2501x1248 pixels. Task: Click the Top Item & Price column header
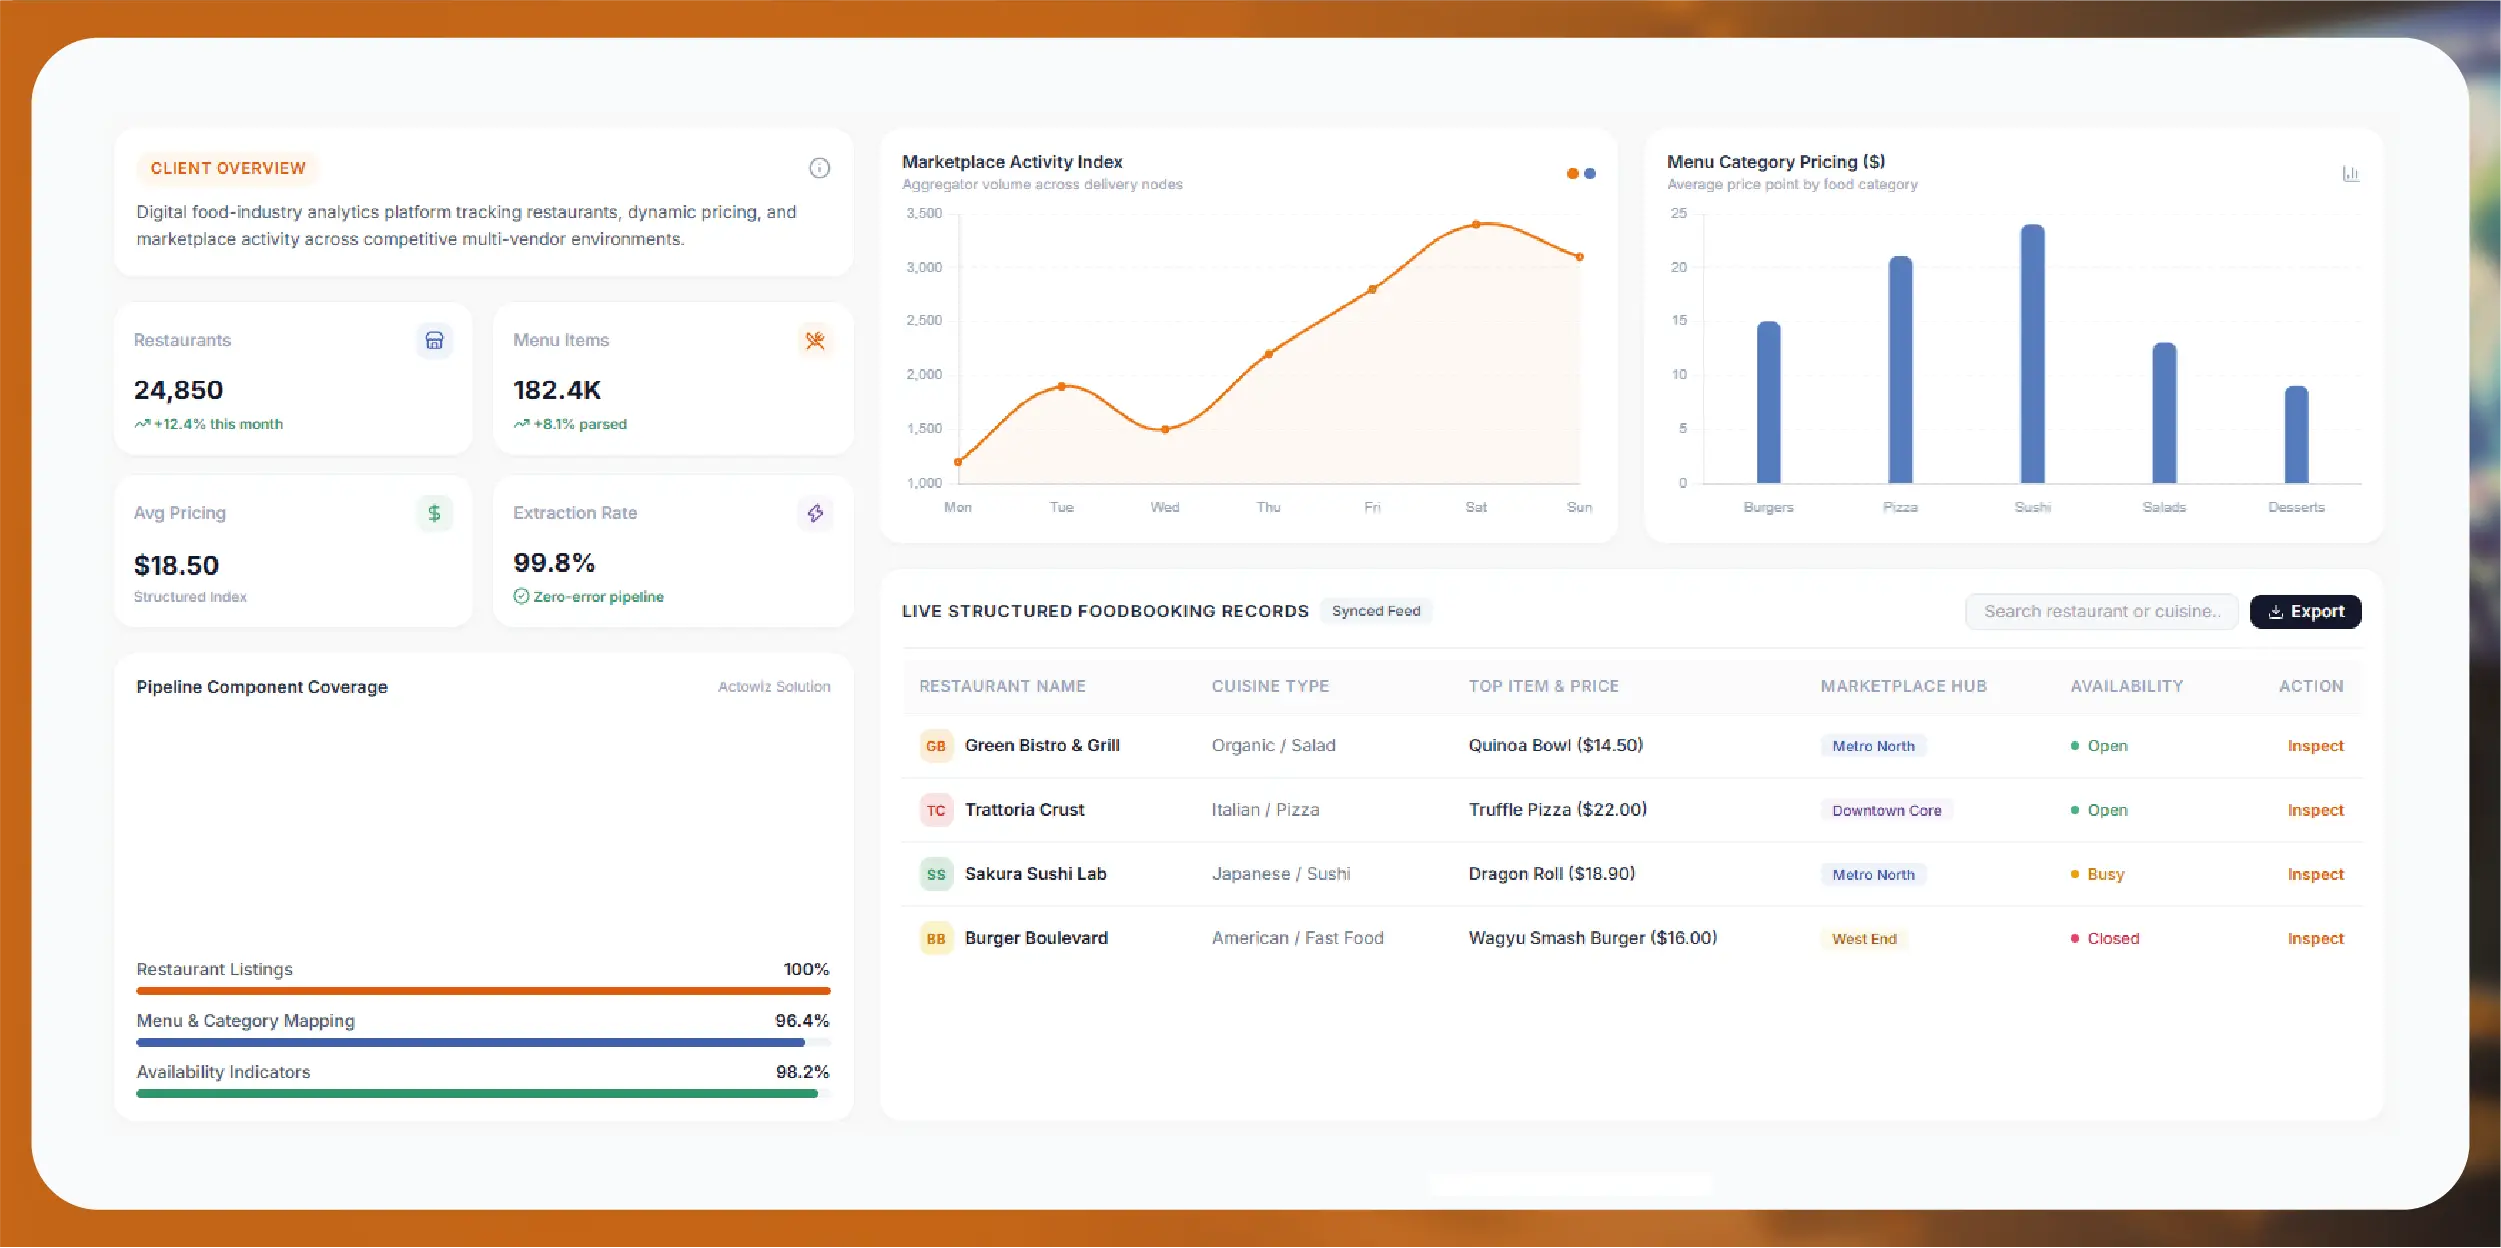tap(1543, 686)
